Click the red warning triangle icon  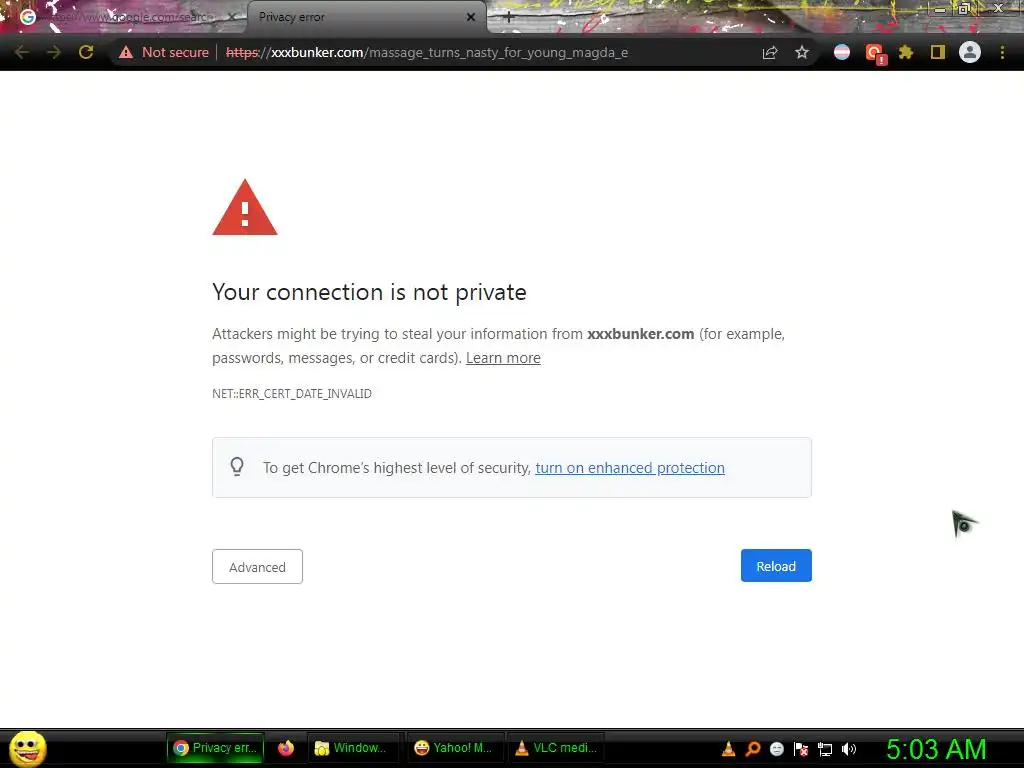245,208
